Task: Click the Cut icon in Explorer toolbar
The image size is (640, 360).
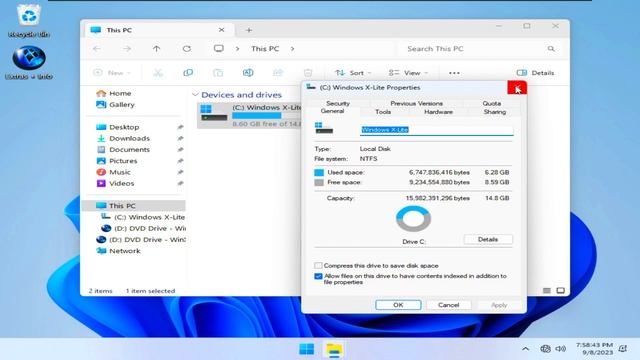Action: point(158,73)
